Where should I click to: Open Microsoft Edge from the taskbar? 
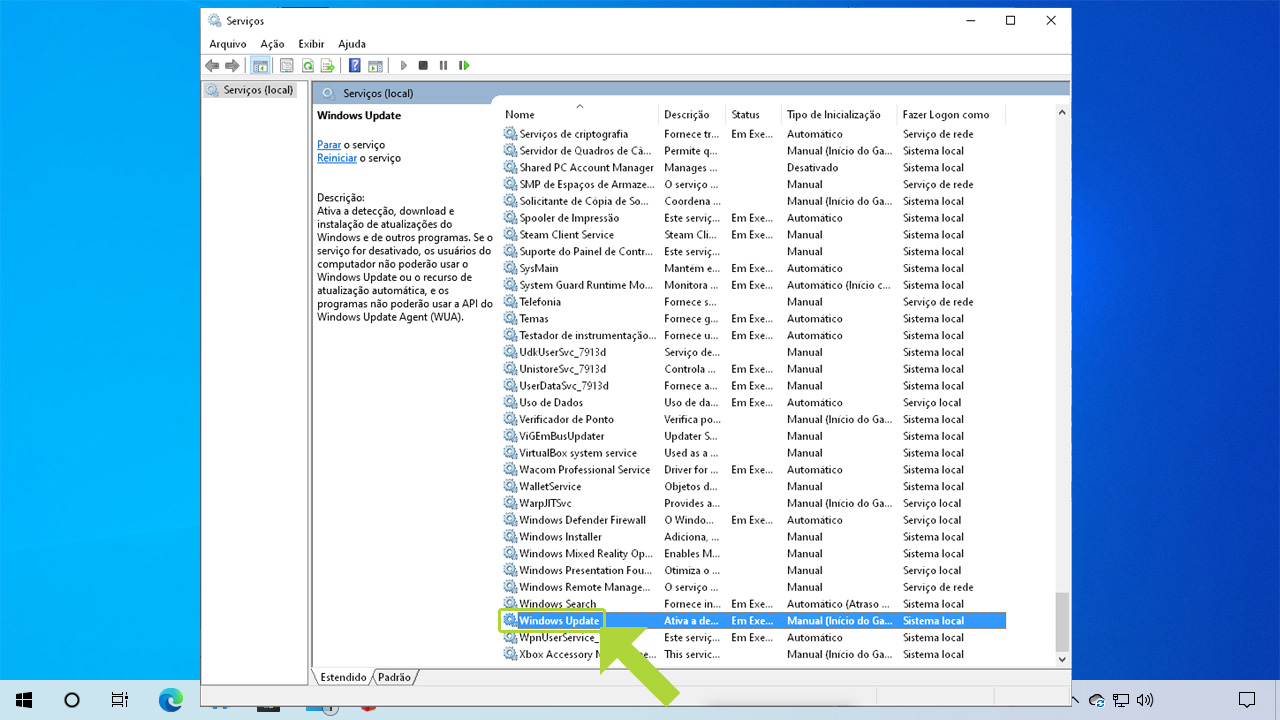click(171, 700)
